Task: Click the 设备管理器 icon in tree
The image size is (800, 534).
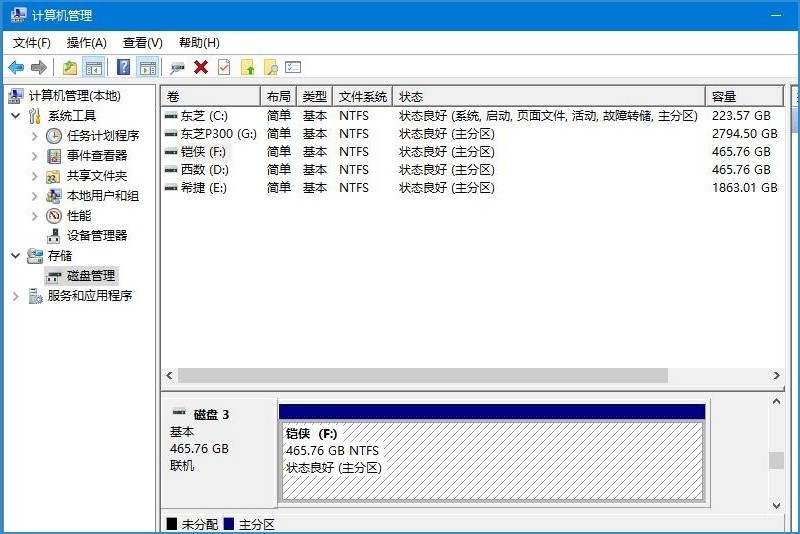Action: coord(54,236)
